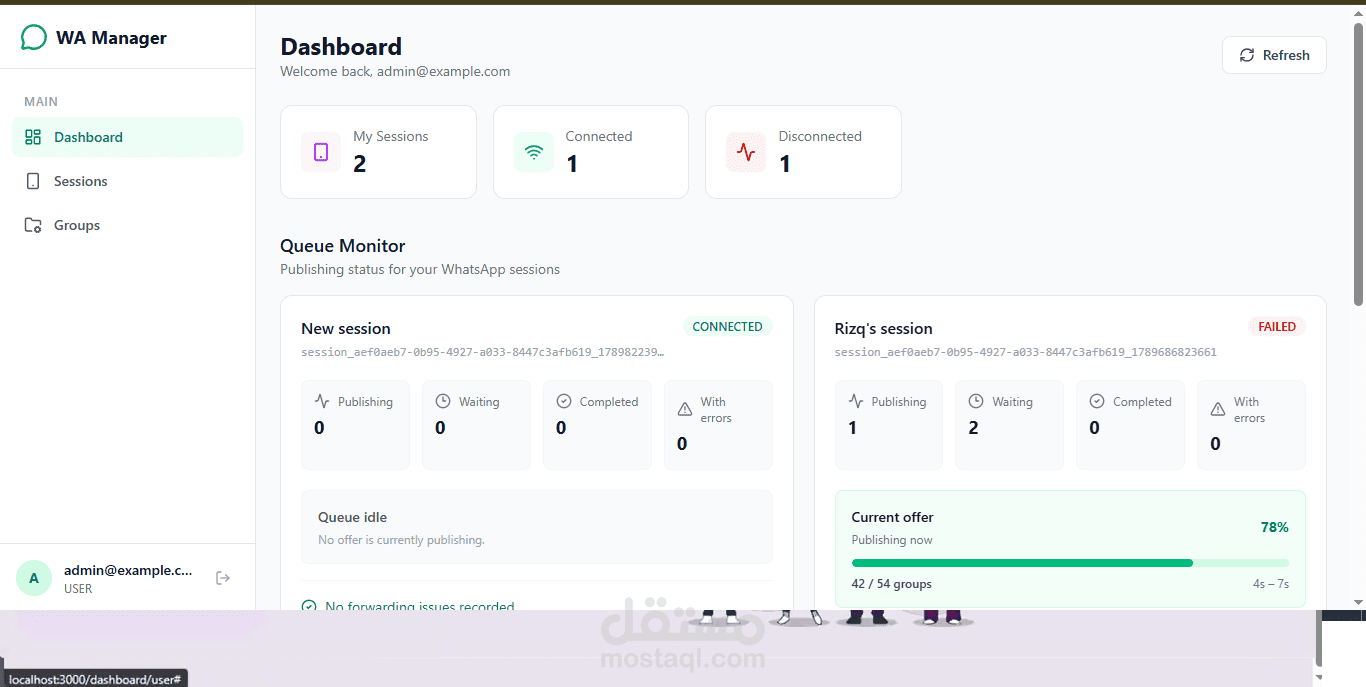1366x687 pixels.
Task: Click the "Dashboard" page heading
Action: click(x=341, y=46)
